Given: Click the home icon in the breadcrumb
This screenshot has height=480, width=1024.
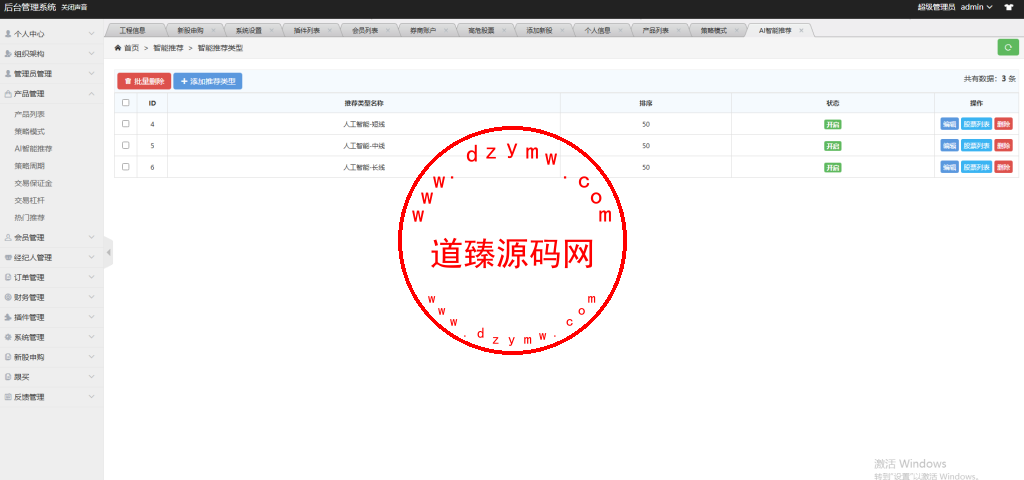Looking at the screenshot, I should [x=118, y=48].
